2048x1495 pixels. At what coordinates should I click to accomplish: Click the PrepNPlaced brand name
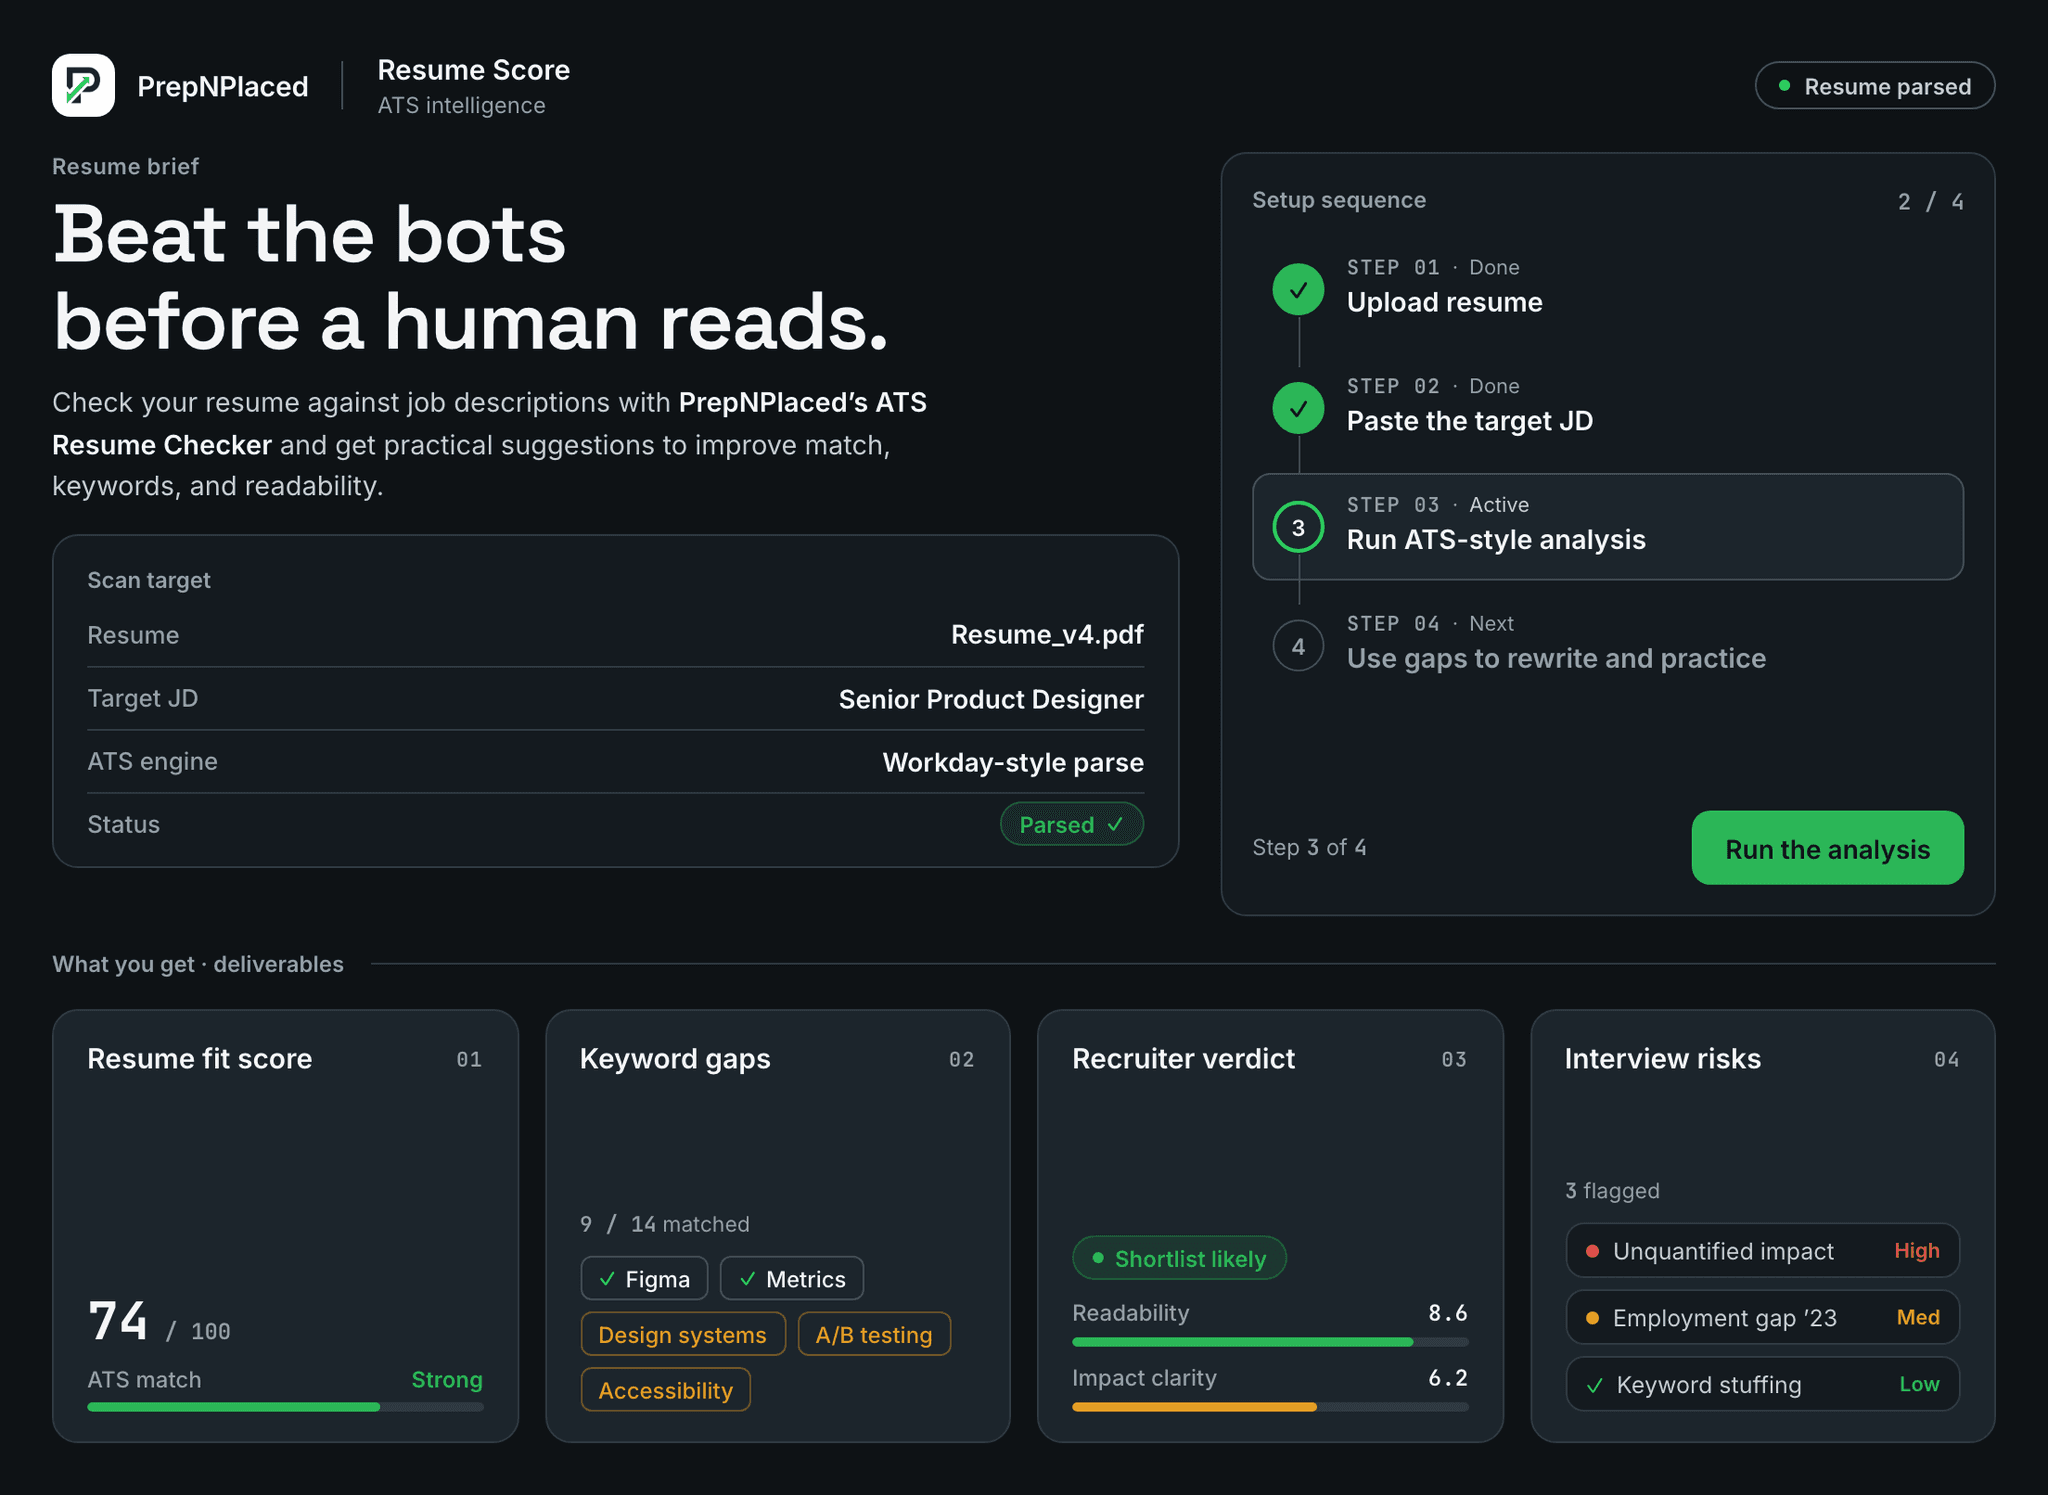tap(223, 87)
